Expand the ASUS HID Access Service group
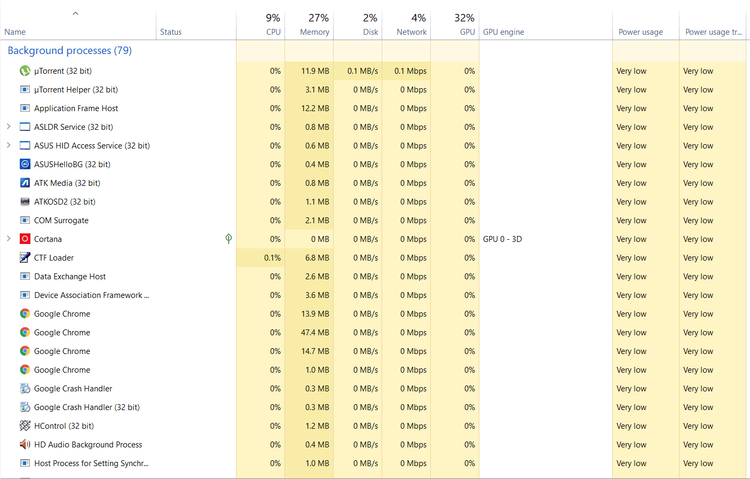This screenshot has width=750, height=479. click(x=9, y=146)
